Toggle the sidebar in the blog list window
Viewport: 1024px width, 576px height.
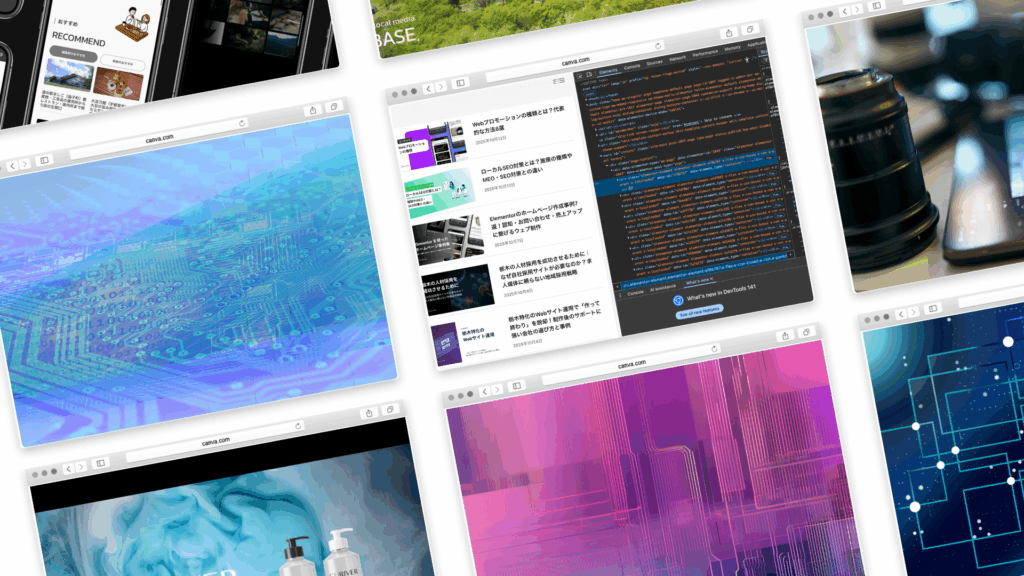click(460, 83)
